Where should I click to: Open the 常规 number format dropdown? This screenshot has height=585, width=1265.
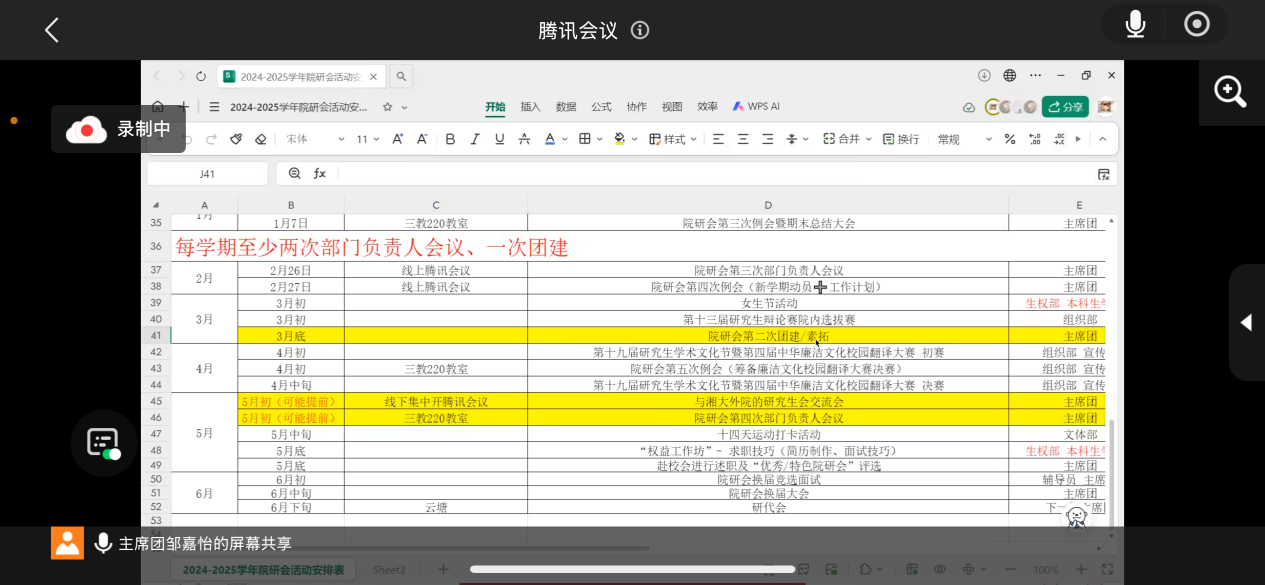point(964,139)
